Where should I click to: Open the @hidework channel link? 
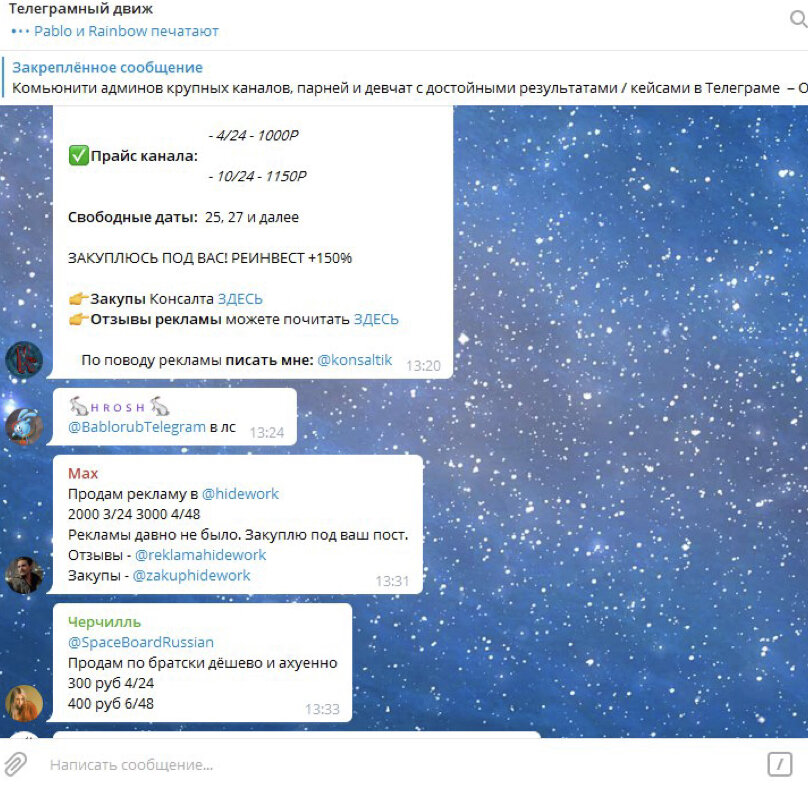[x=240, y=494]
